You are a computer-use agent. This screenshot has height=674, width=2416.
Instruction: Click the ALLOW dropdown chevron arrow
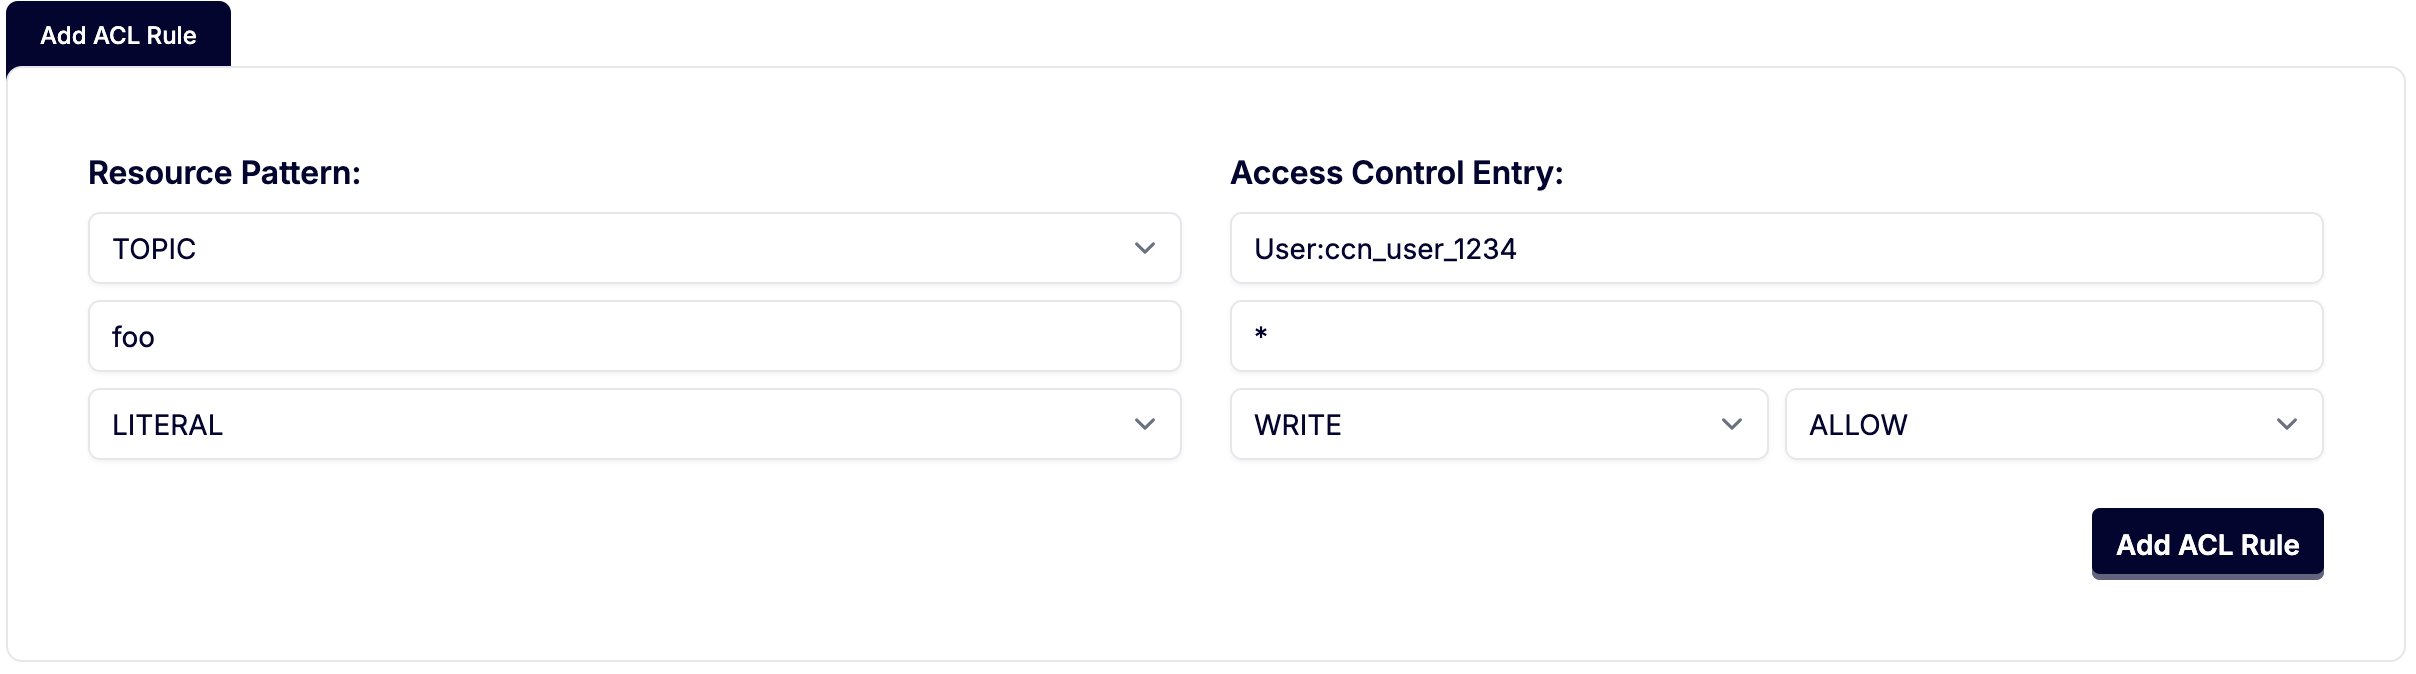[2286, 424]
